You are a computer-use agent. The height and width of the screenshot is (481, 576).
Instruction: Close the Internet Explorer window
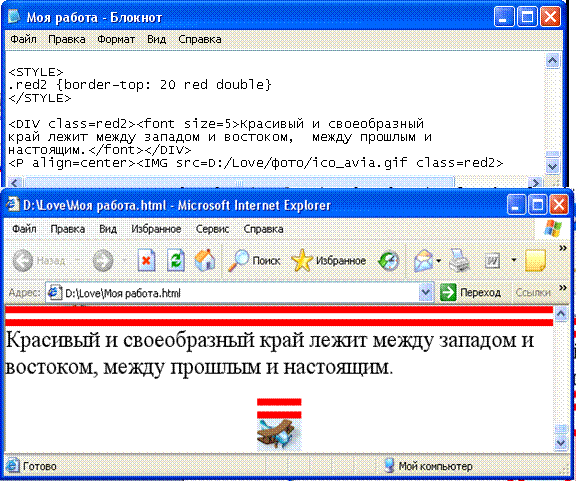[559, 205]
